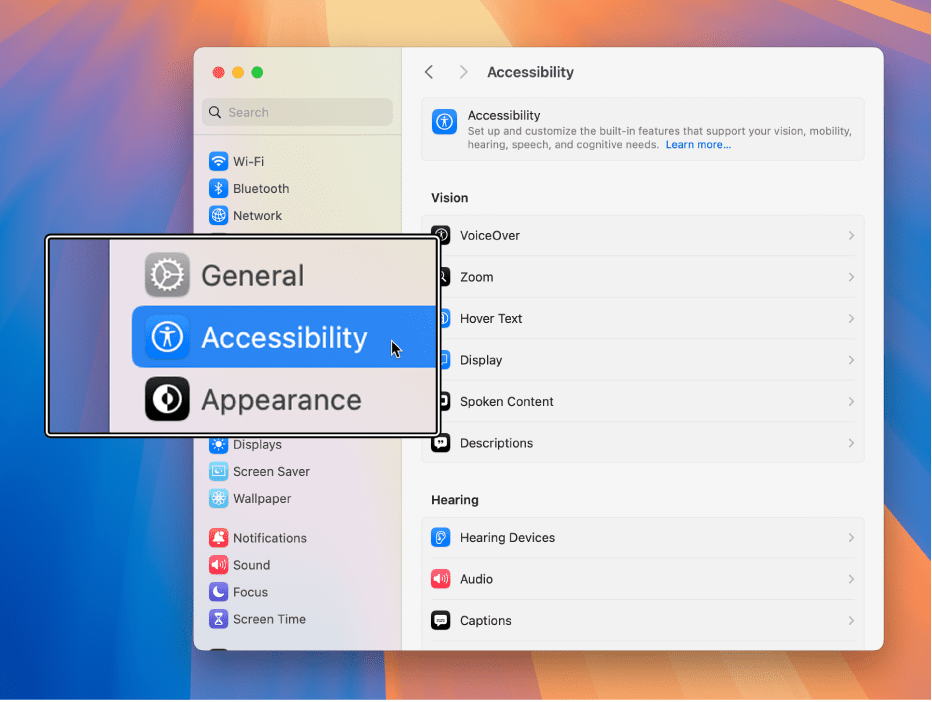
Task: Select the highlighted Accessibility sidebar item
Action: pyautogui.click(x=284, y=337)
